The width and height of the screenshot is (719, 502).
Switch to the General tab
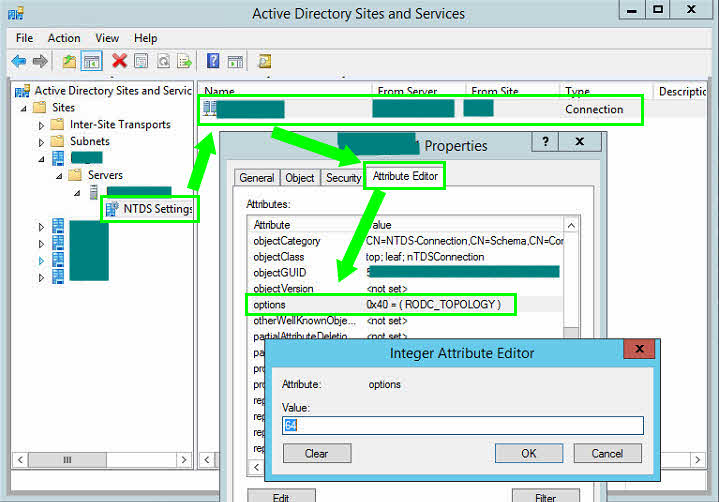click(x=256, y=177)
